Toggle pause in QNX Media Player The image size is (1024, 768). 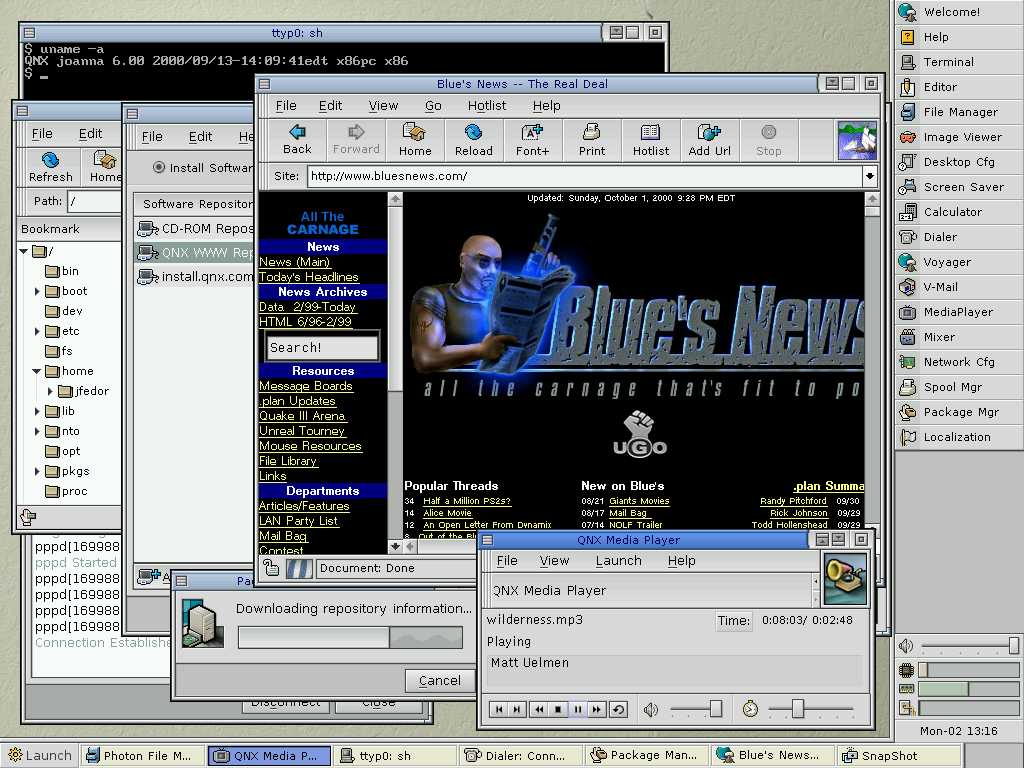click(578, 709)
